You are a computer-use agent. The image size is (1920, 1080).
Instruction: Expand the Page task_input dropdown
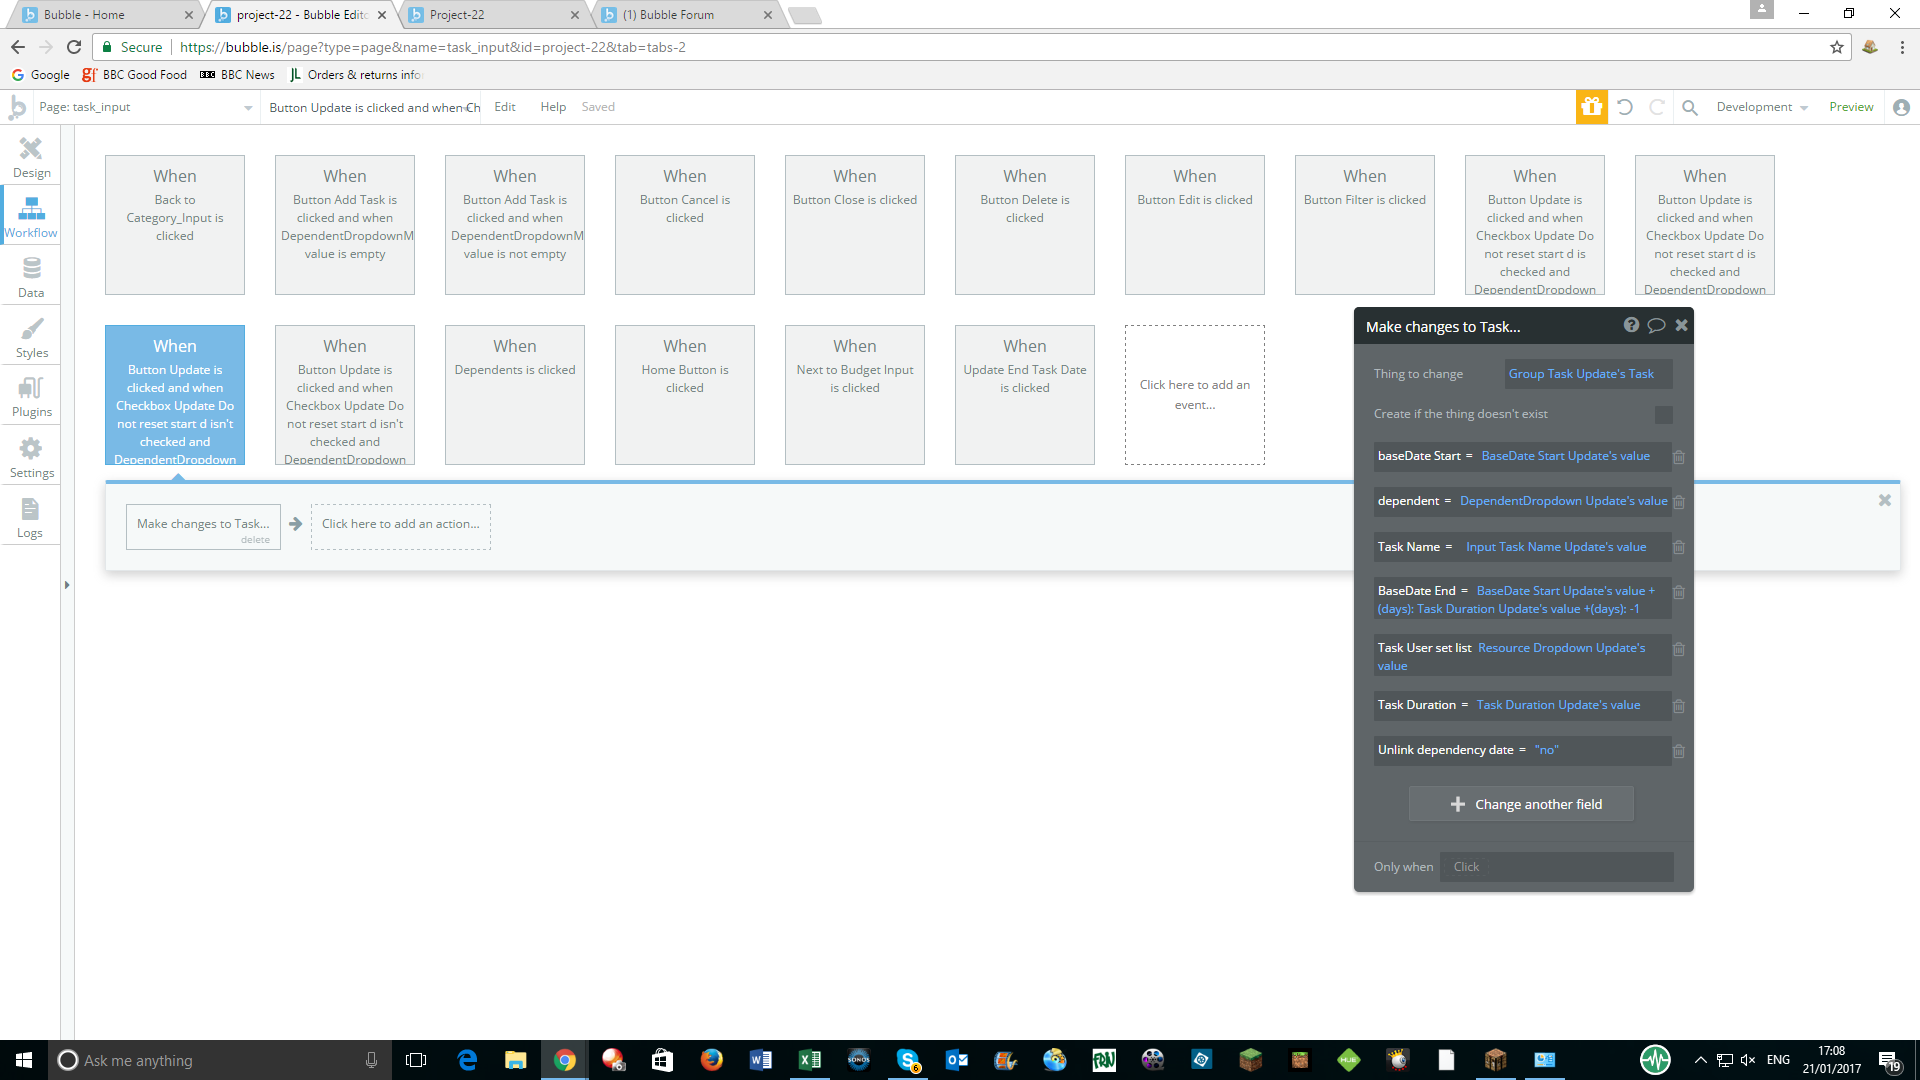(247, 107)
